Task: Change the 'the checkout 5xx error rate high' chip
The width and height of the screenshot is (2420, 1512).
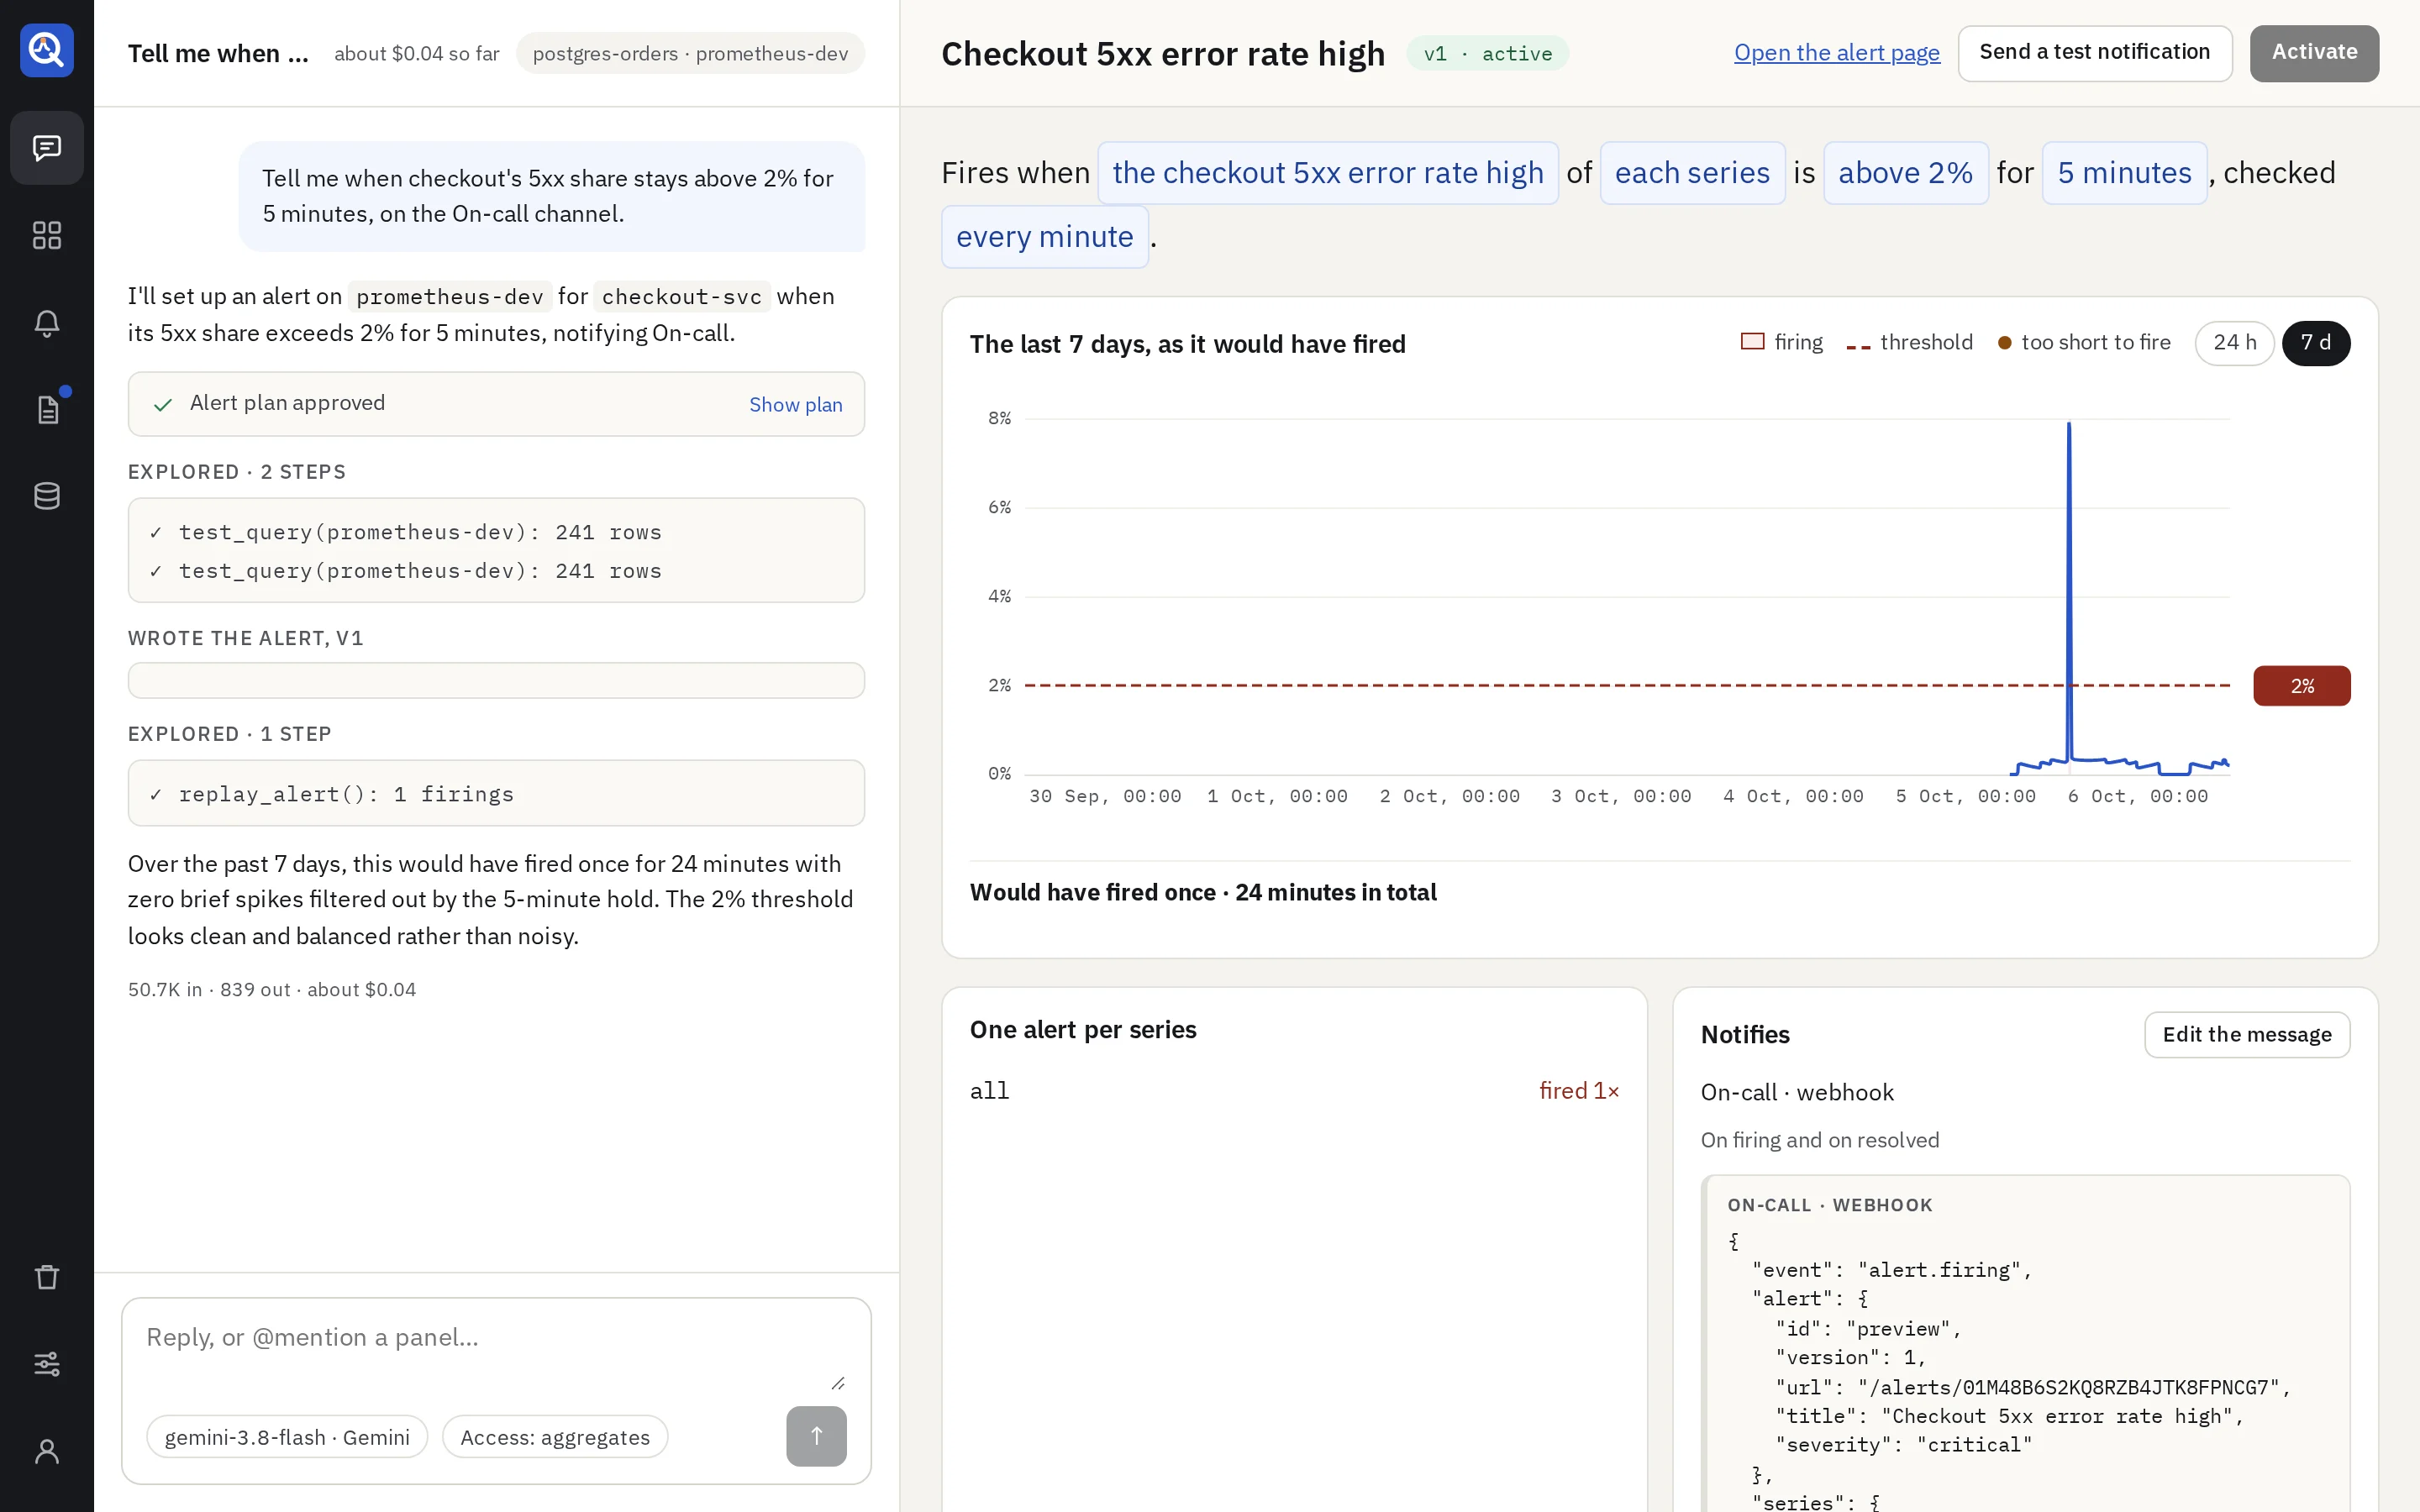Action: point(1327,173)
